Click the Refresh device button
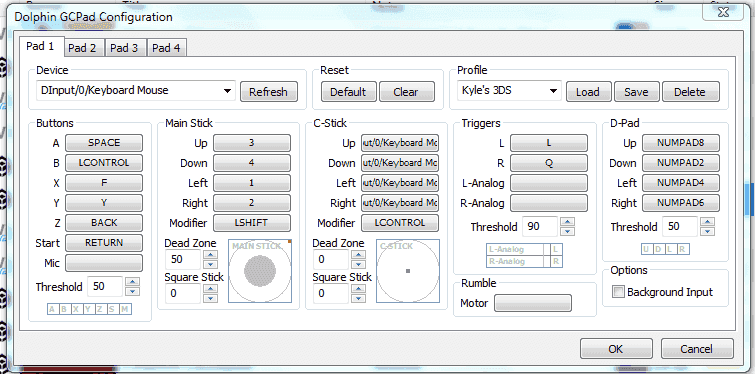This screenshot has height=374, width=755. pyautogui.click(x=269, y=91)
